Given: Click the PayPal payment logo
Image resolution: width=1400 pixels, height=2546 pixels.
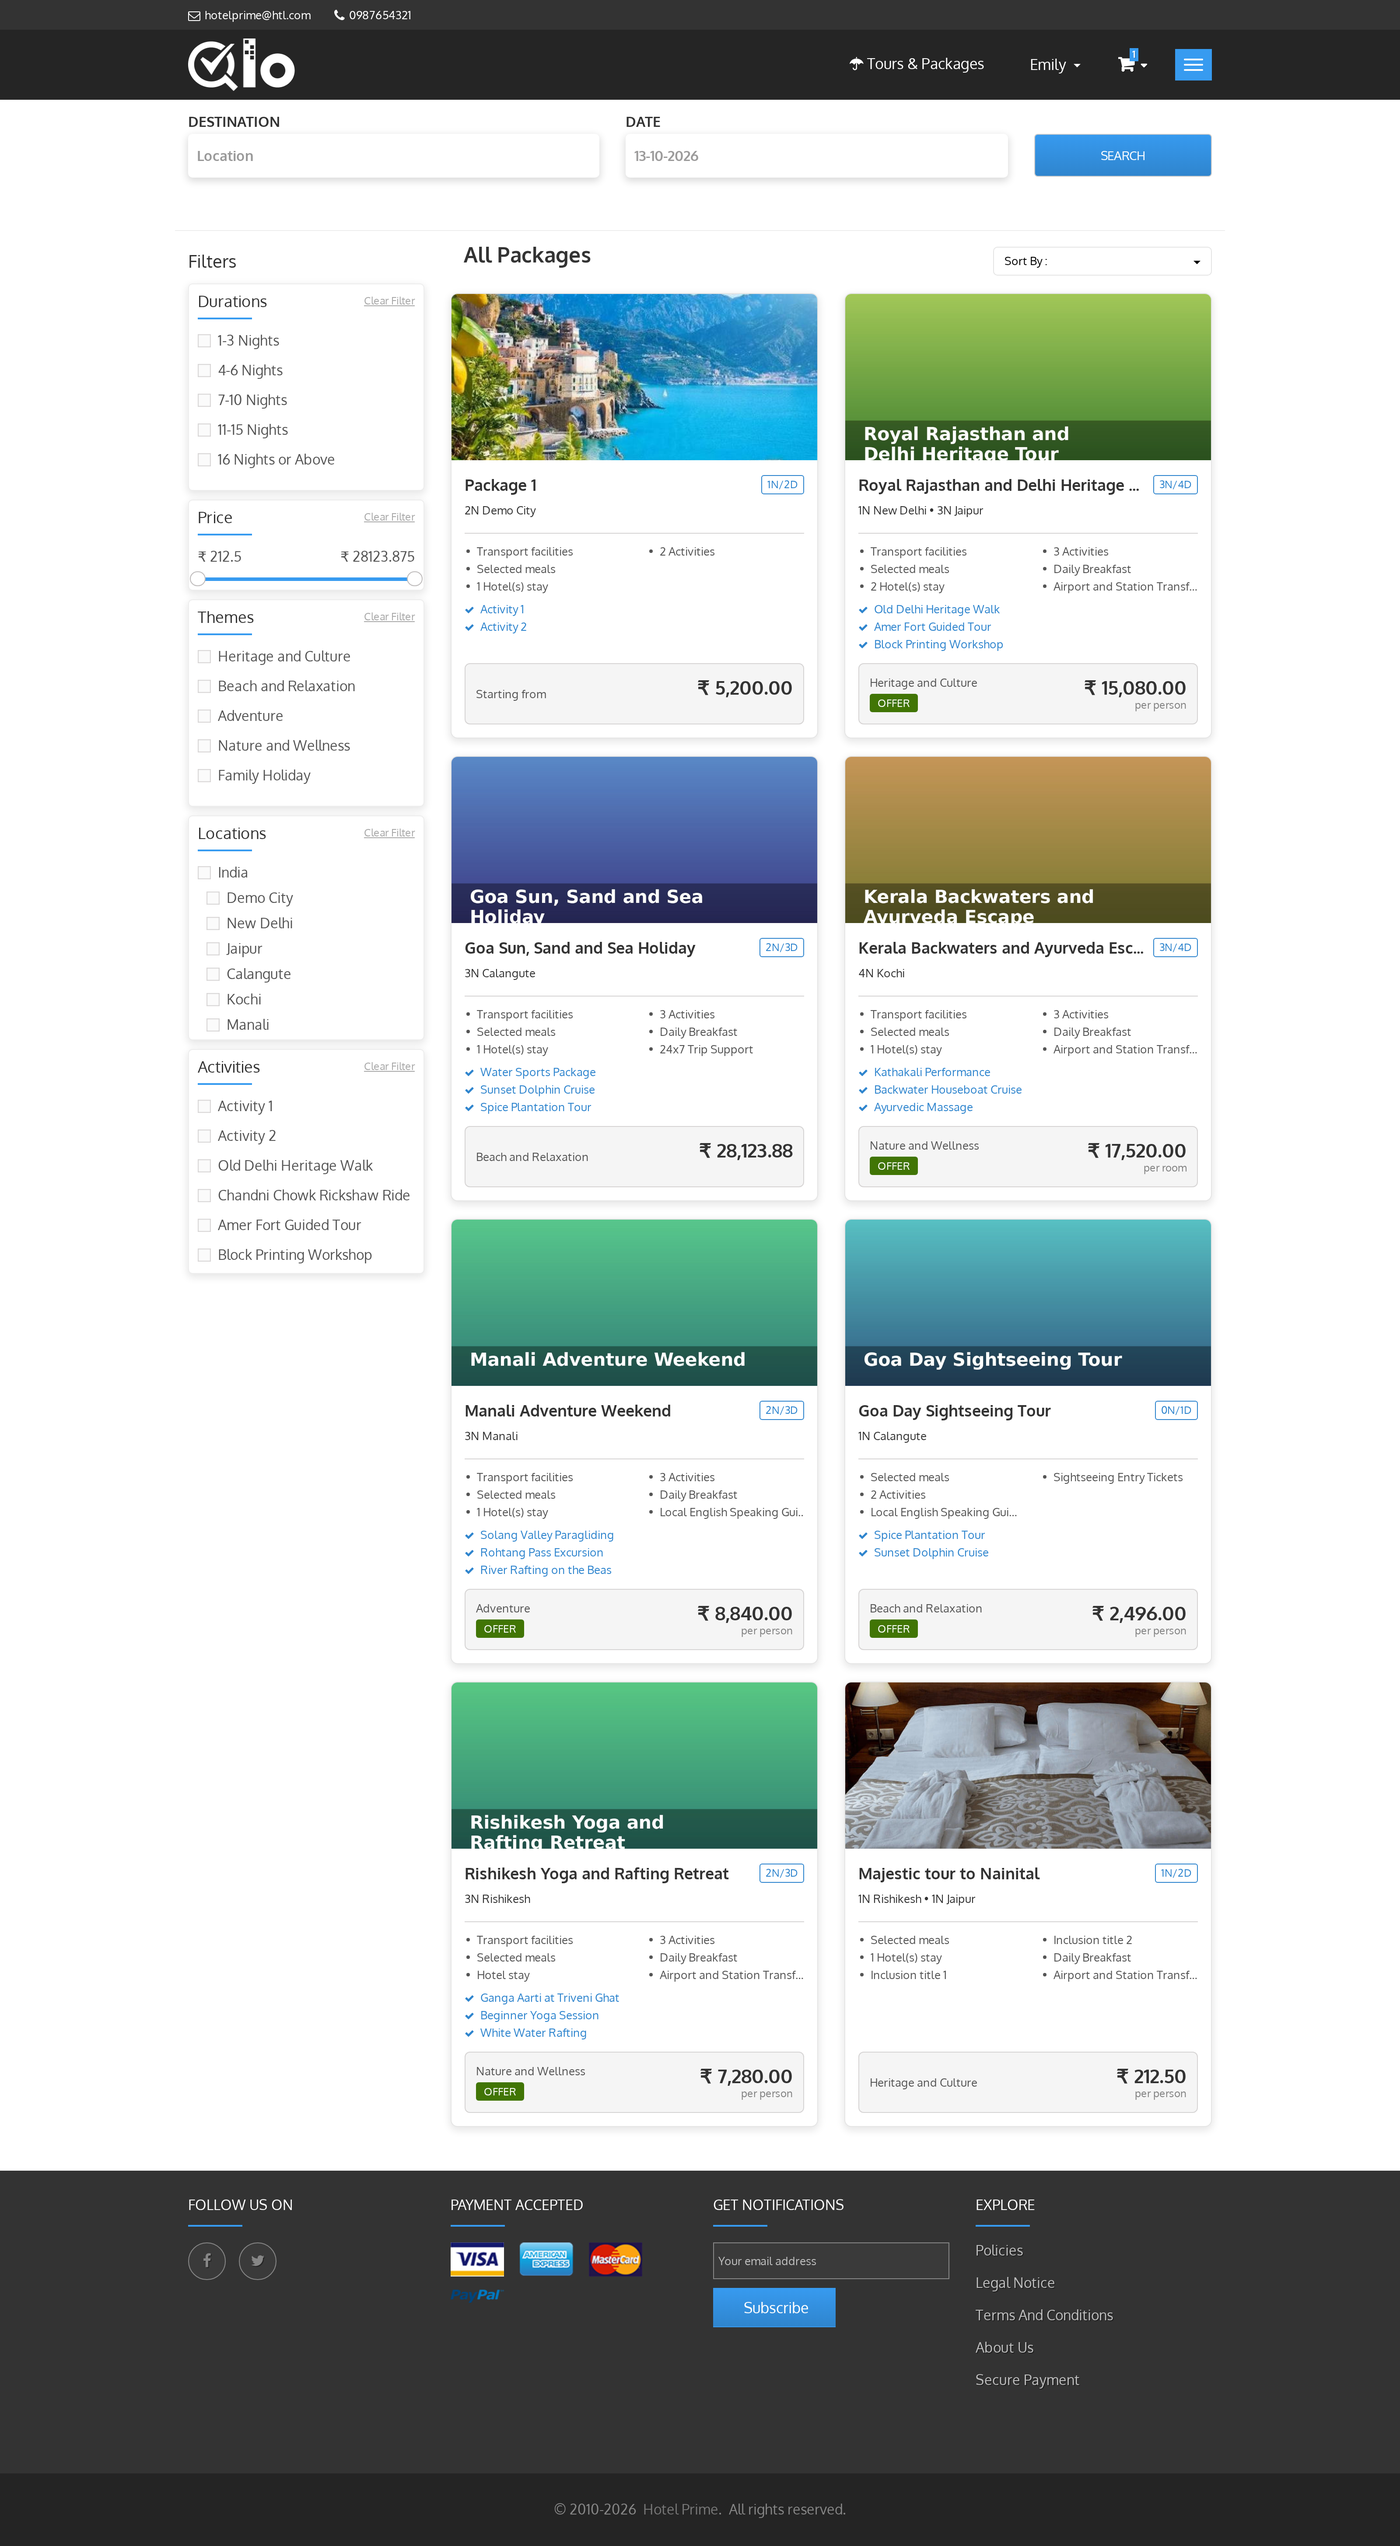Looking at the screenshot, I should point(476,2294).
